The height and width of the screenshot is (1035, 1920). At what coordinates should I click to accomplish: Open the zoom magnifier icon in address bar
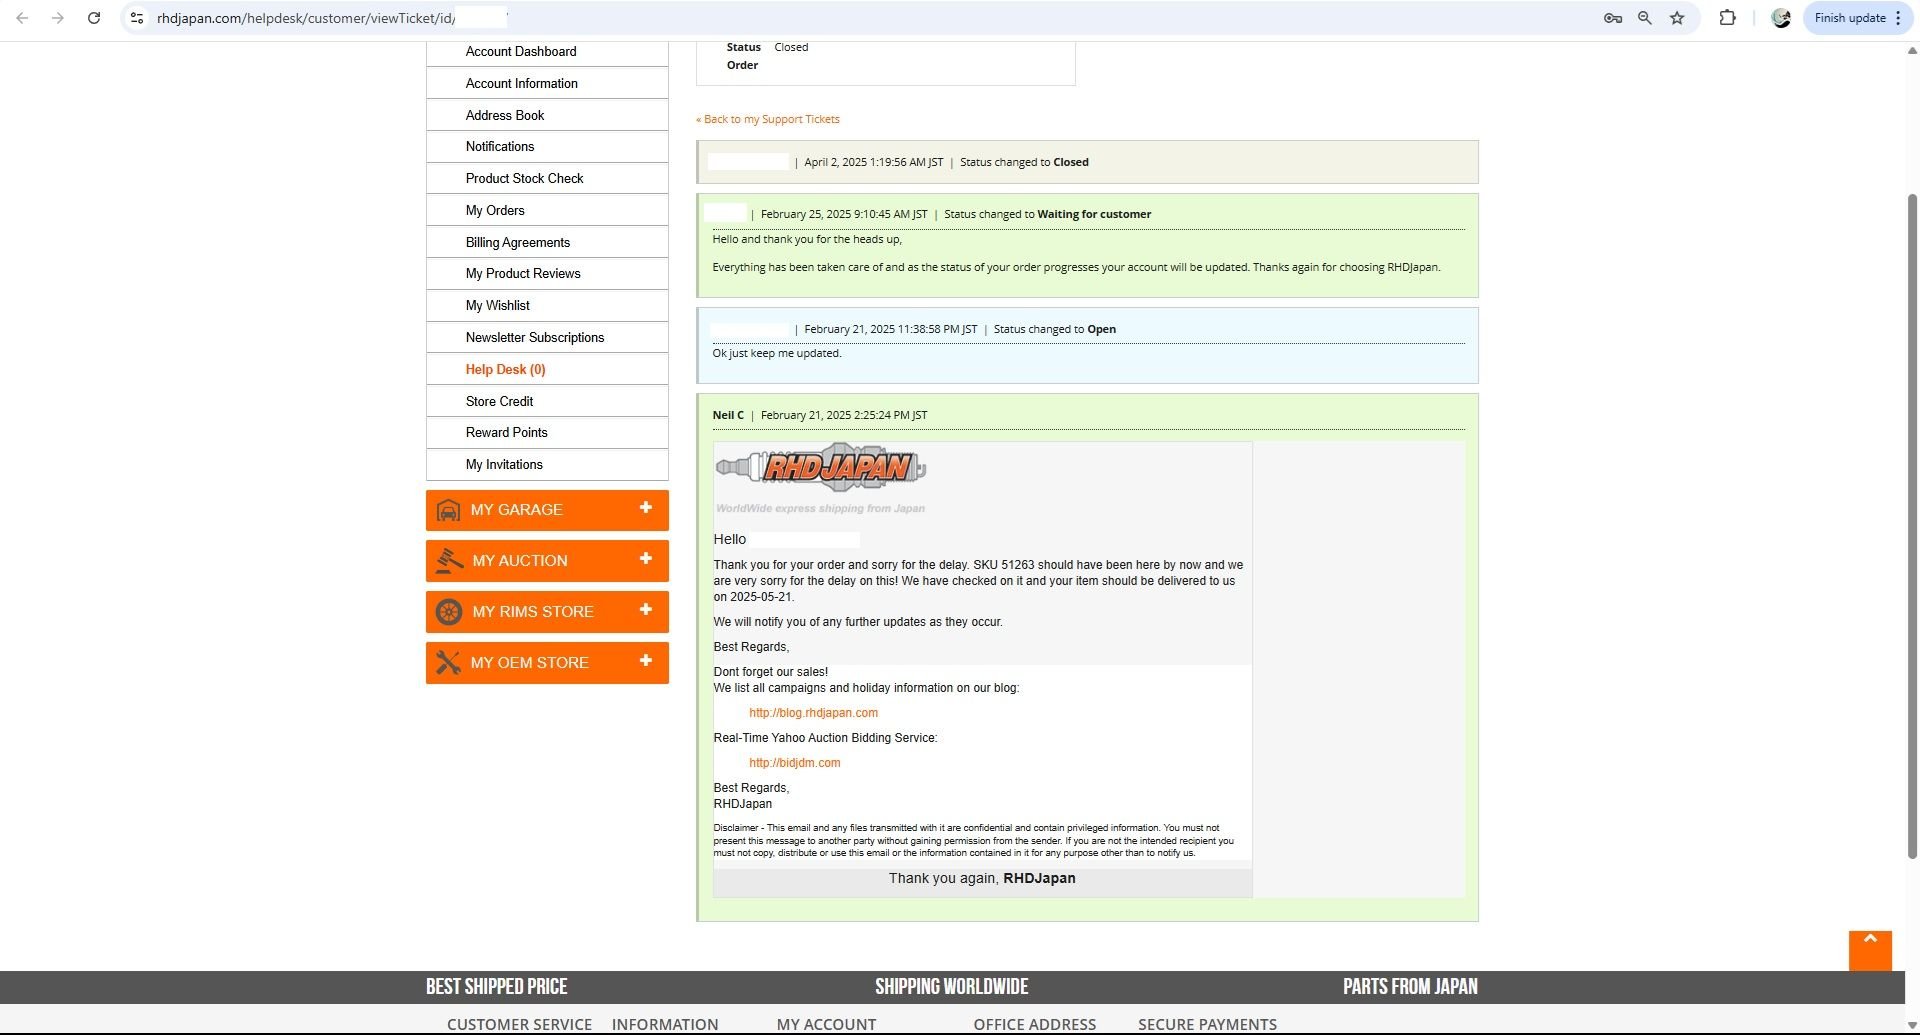pyautogui.click(x=1645, y=18)
